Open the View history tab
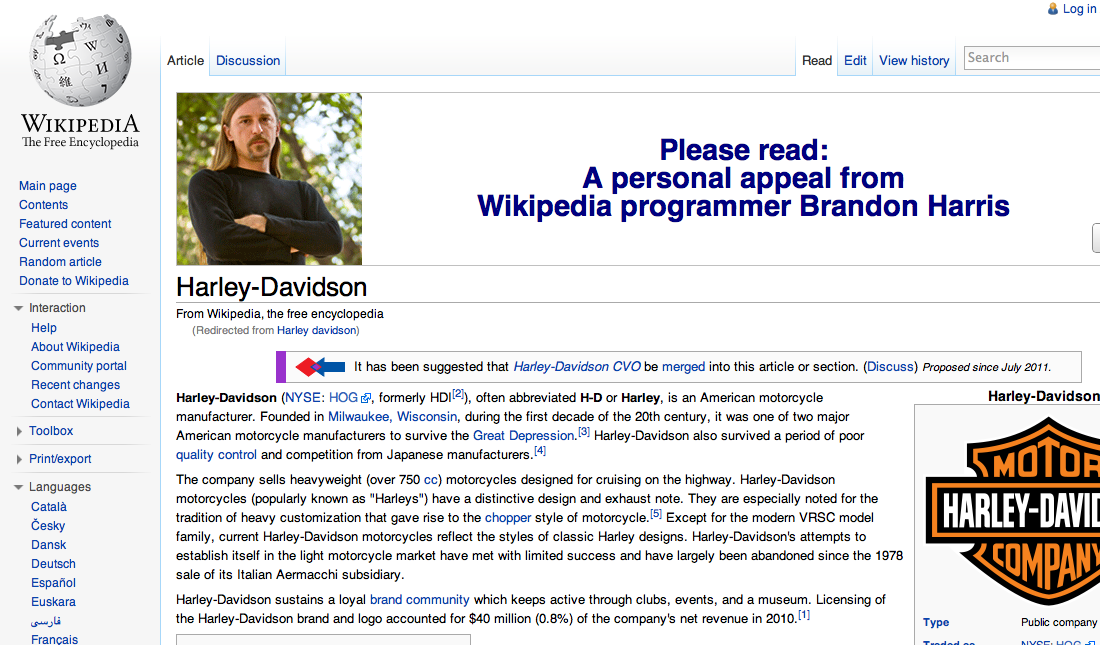Image resolution: width=1100 pixels, height=645 pixels. click(x=914, y=61)
